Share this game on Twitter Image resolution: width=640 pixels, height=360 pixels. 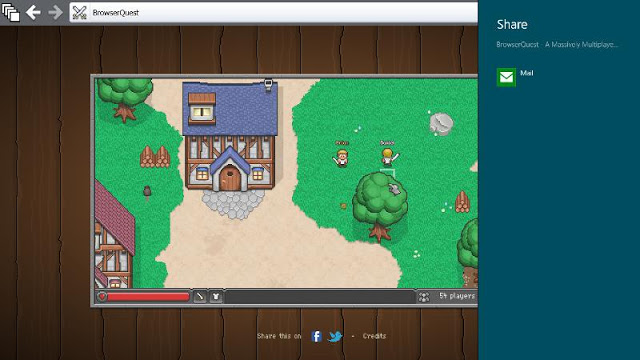335,336
